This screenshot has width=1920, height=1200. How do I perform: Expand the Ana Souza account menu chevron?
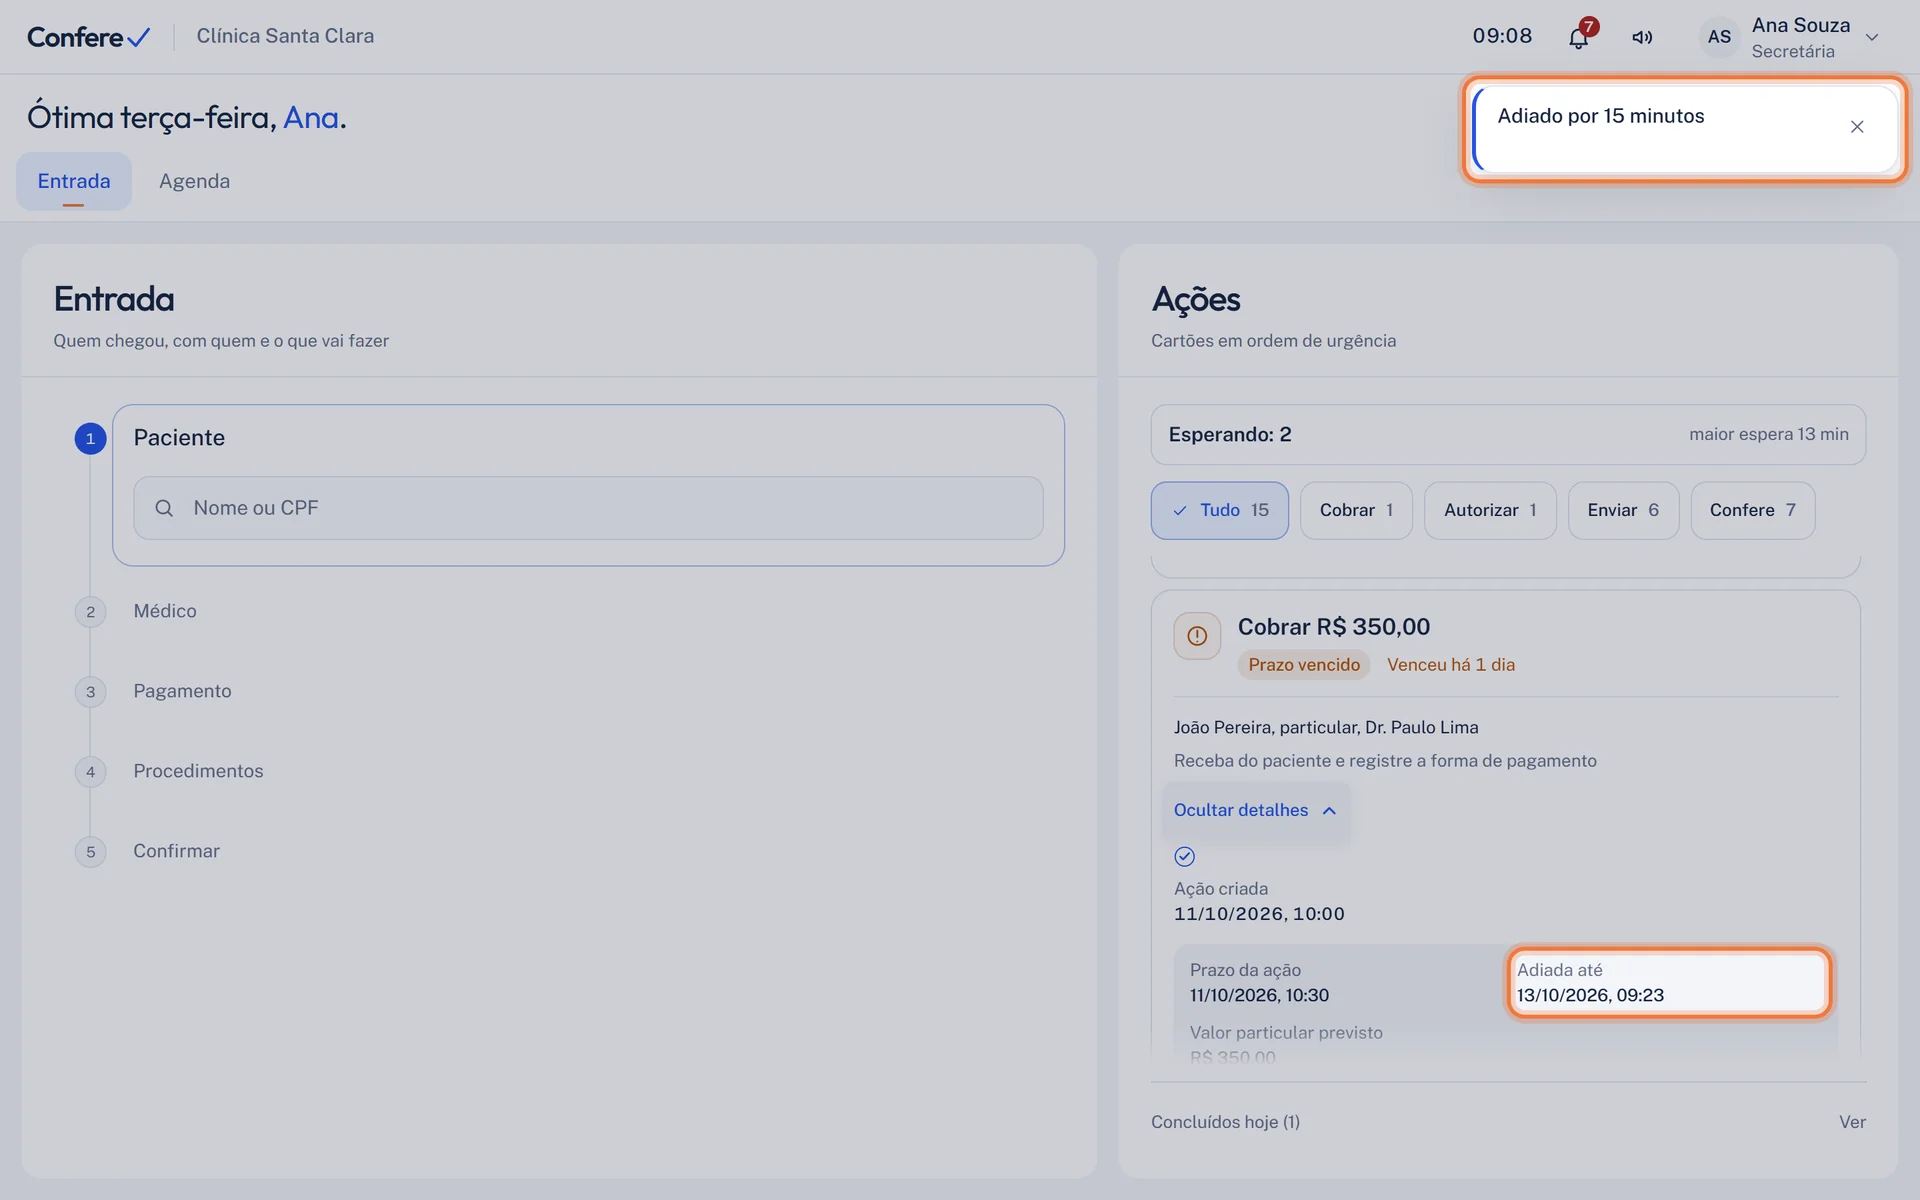[1872, 37]
